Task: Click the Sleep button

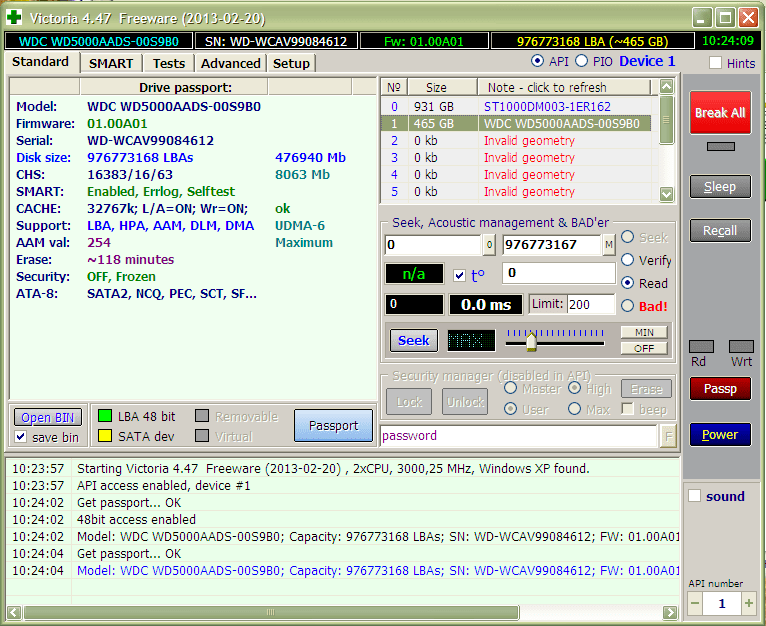Action: (720, 187)
